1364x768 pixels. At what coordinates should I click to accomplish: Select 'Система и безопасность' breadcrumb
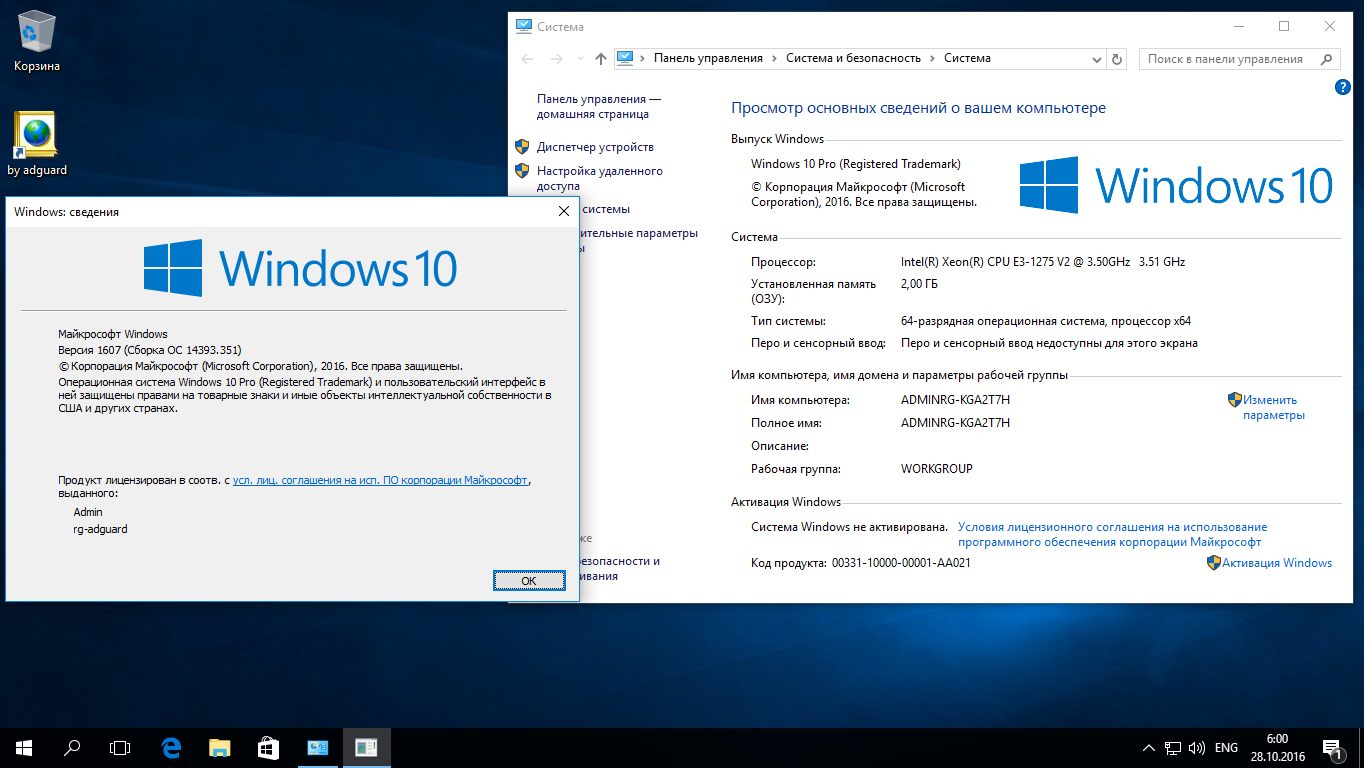[853, 58]
